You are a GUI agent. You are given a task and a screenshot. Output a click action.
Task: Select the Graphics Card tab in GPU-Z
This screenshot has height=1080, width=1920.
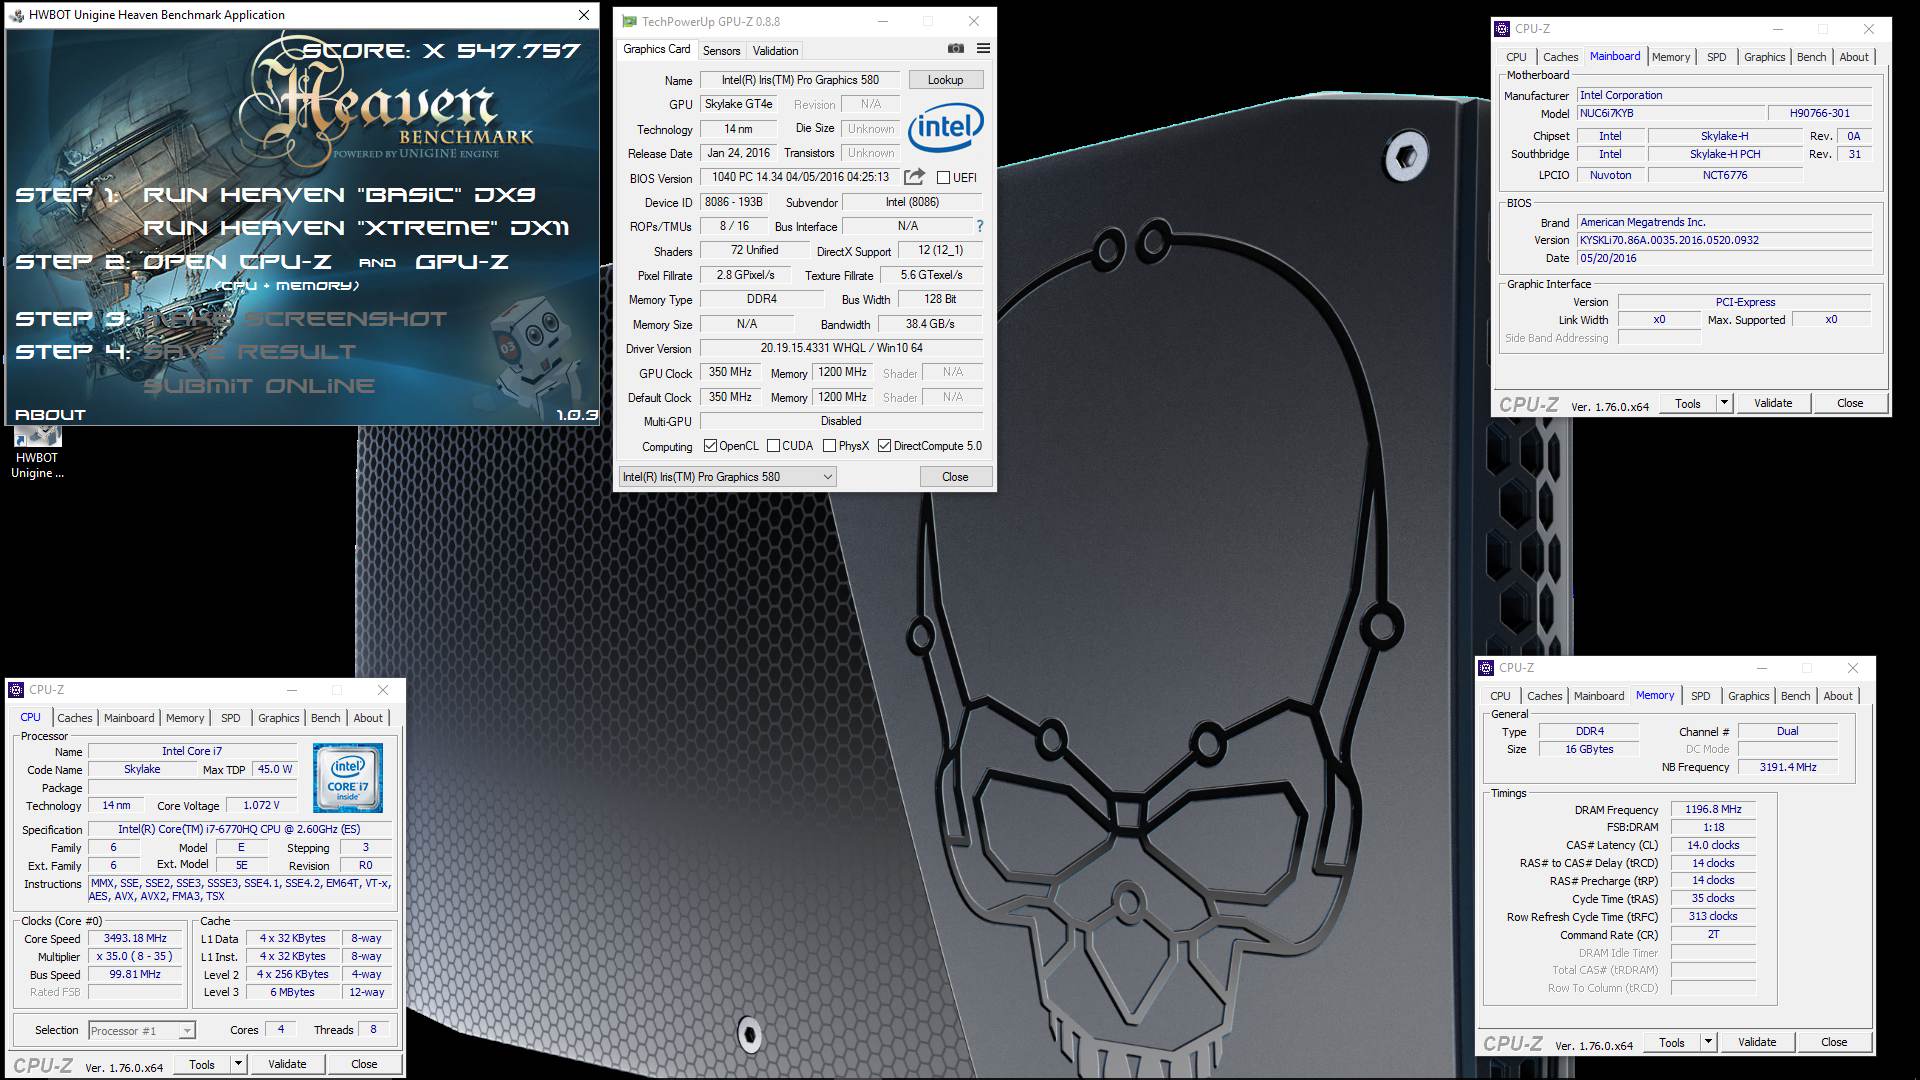[656, 49]
